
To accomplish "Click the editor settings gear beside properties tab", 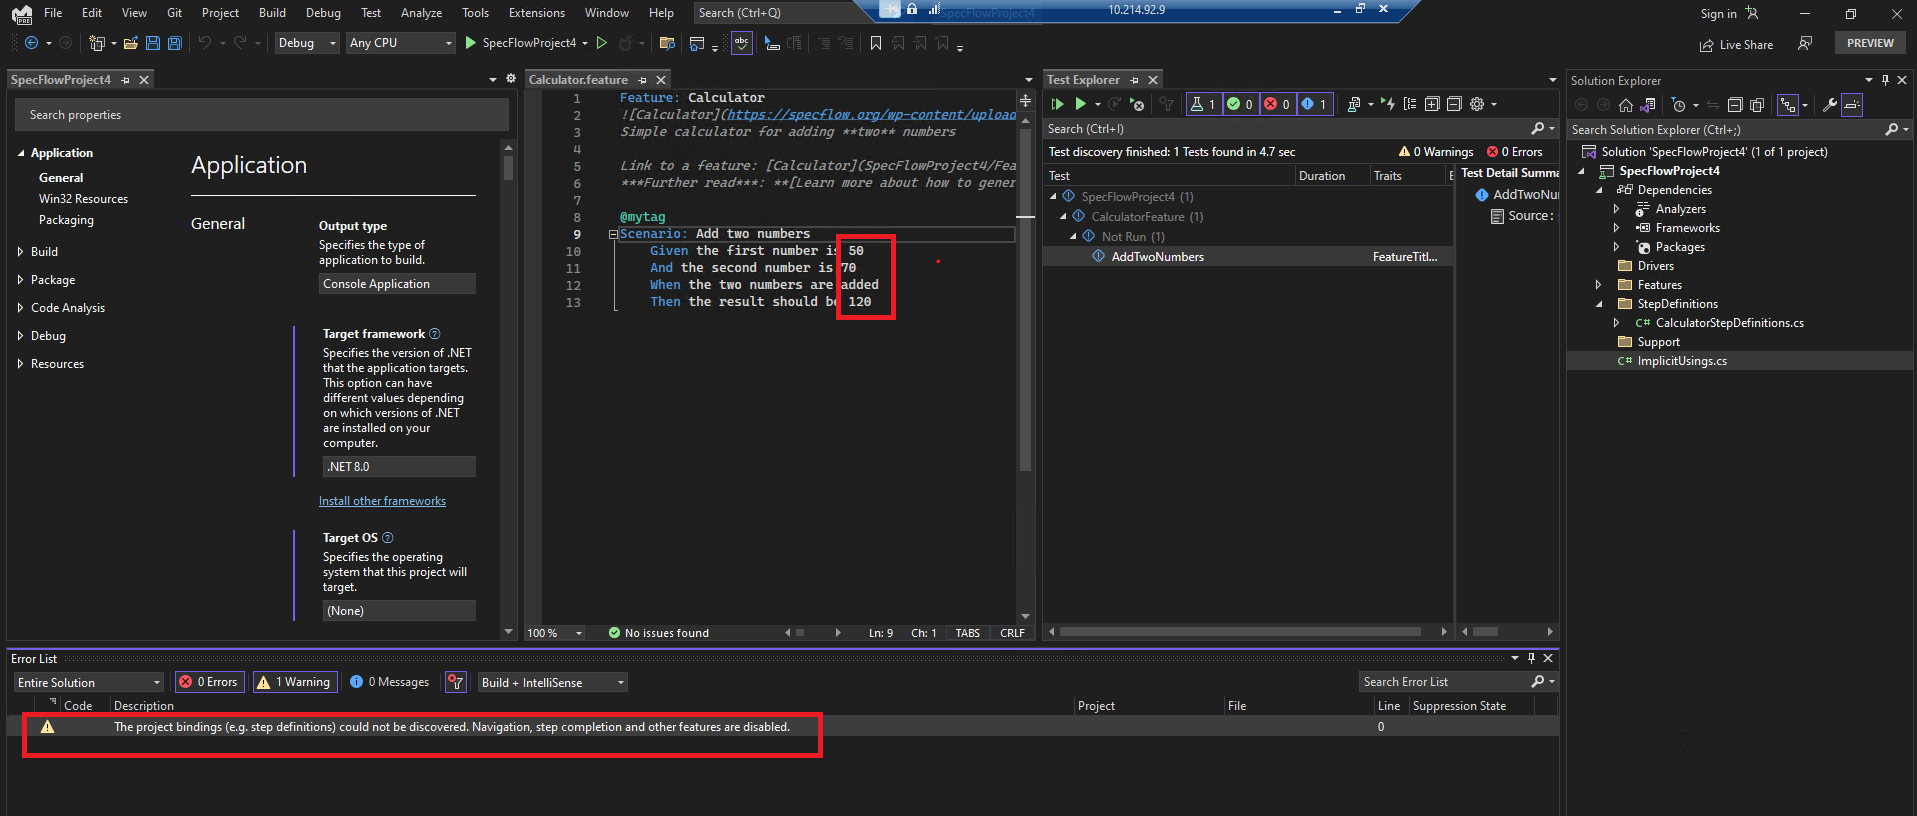I will [x=511, y=79].
